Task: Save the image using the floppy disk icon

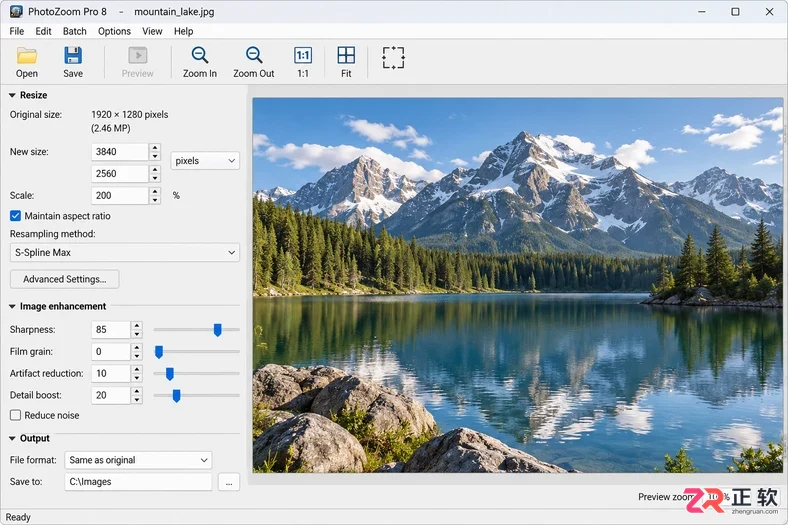Action: pos(73,56)
